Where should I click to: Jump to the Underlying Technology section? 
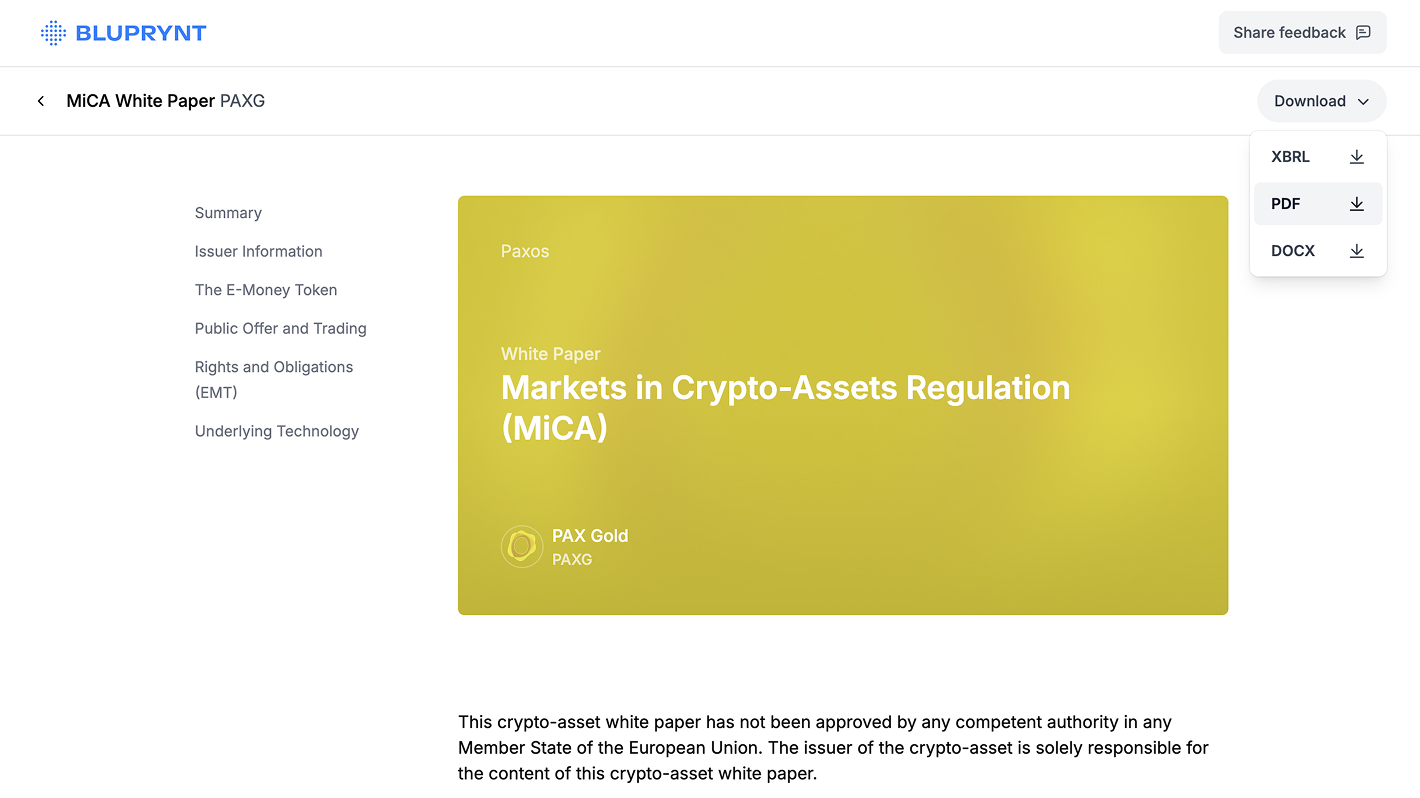(277, 432)
